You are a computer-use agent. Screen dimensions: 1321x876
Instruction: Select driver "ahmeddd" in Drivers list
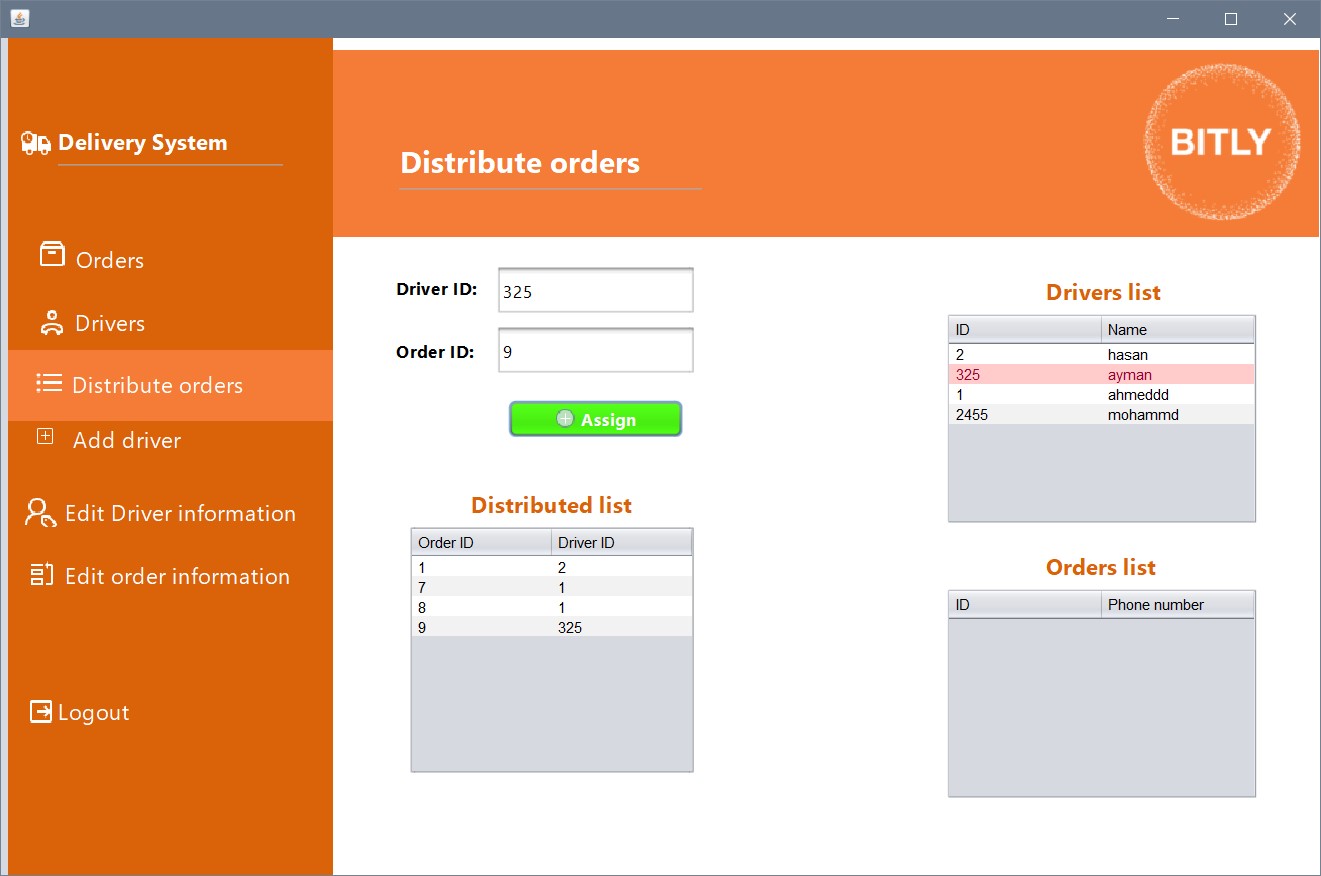point(1102,394)
